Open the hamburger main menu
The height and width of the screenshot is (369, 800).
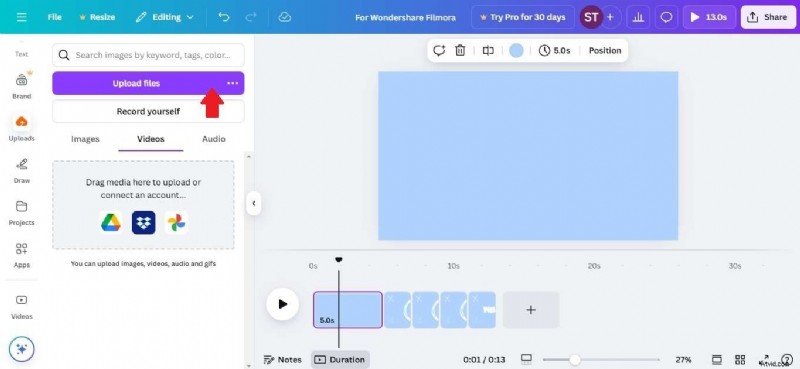point(21,17)
